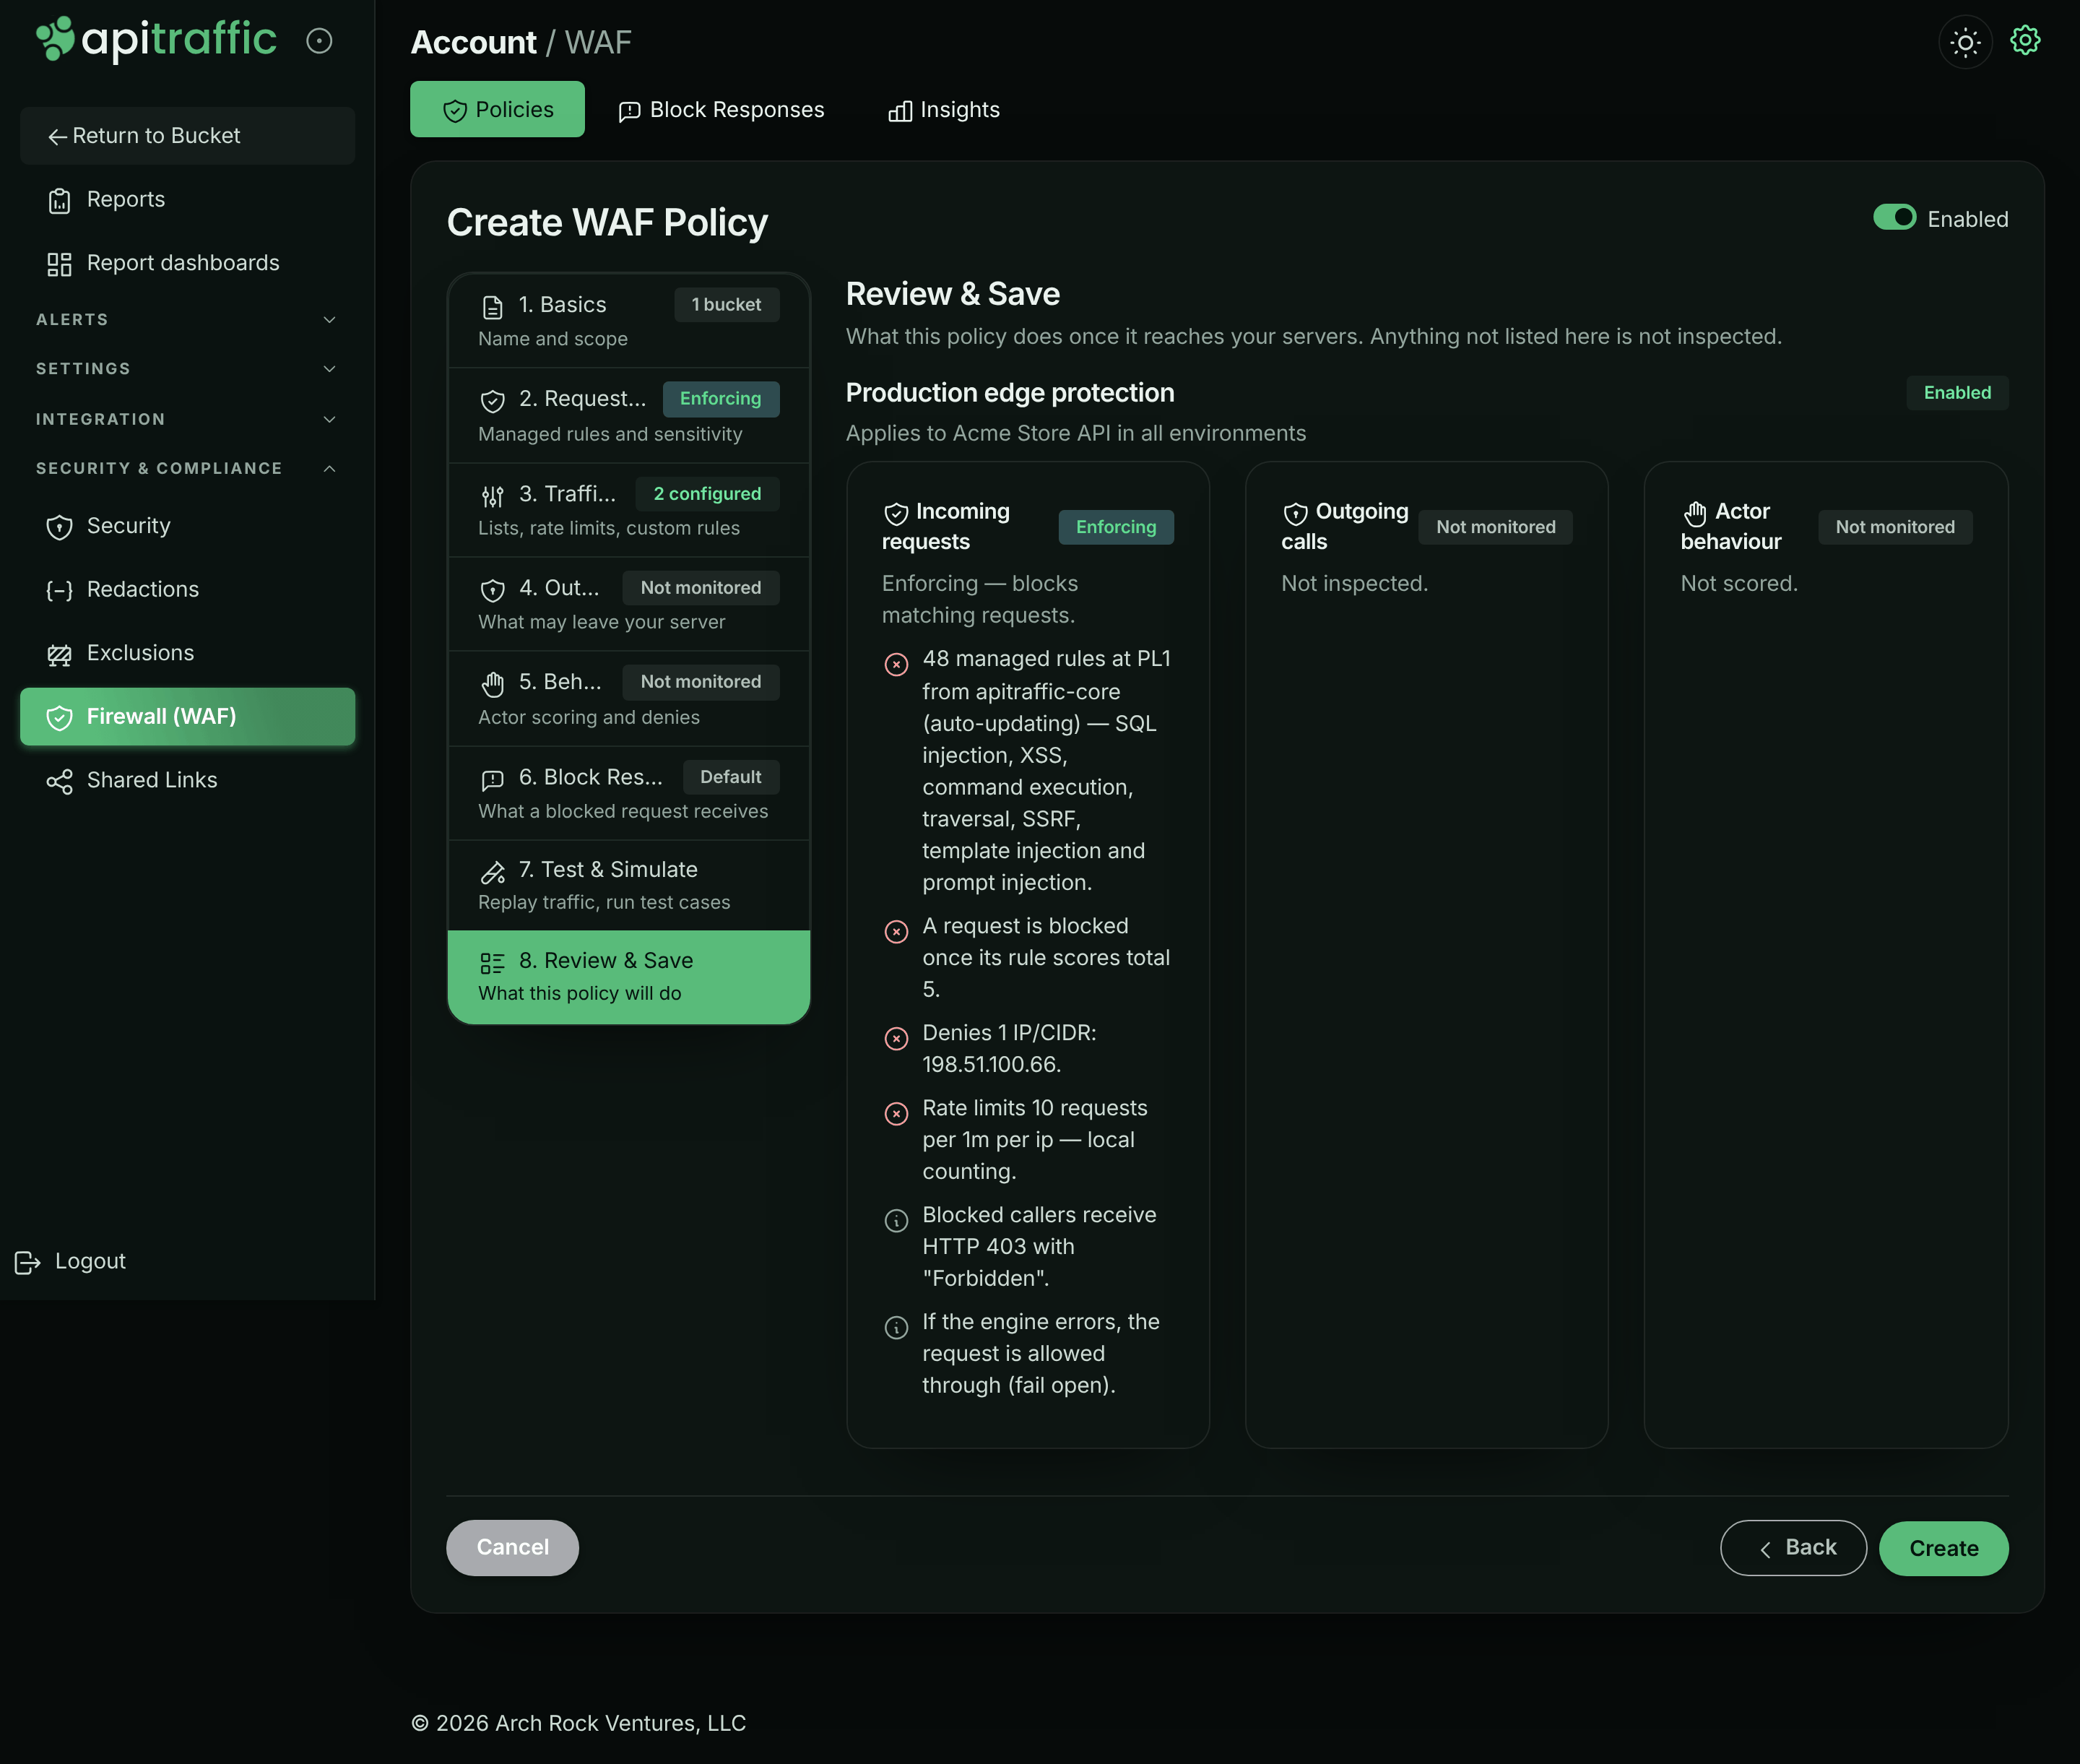Open Security shield sidebar item
The width and height of the screenshot is (2080, 1764).
[x=187, y=526]
